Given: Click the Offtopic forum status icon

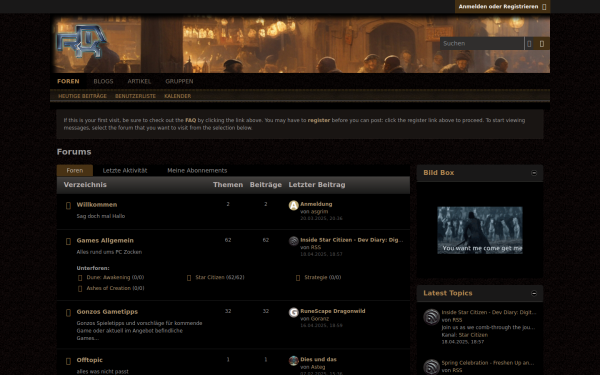Looking at the screenshot, I should (68, 361).
